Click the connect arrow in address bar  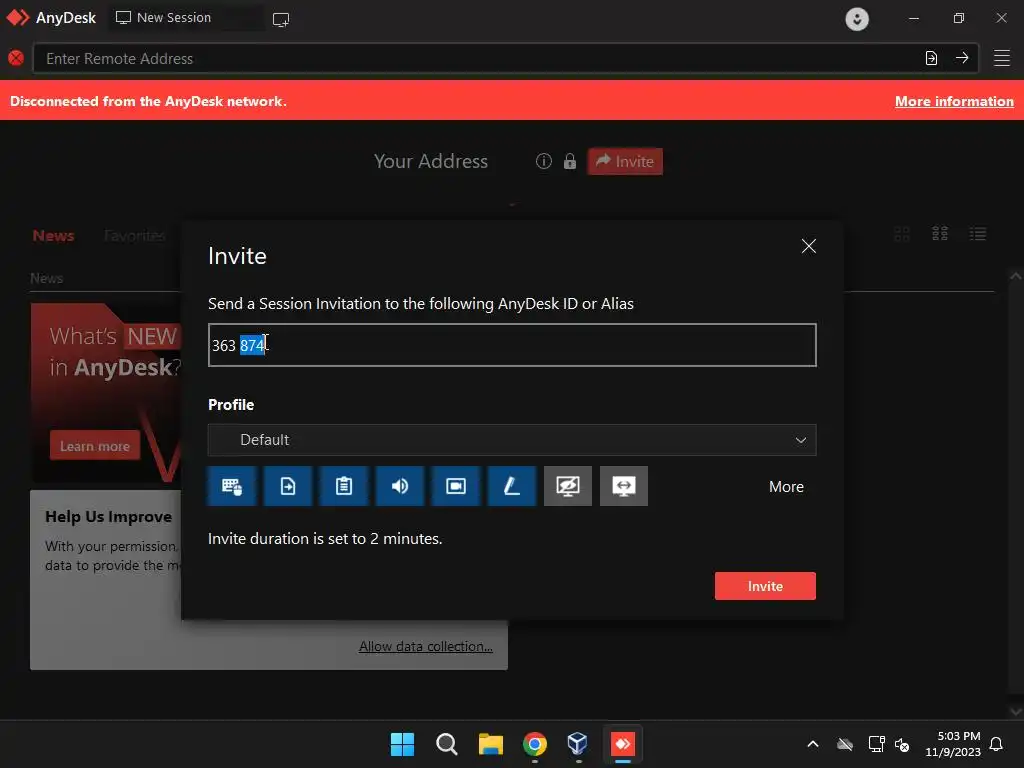pyautogui.click(x=962, y=58)
